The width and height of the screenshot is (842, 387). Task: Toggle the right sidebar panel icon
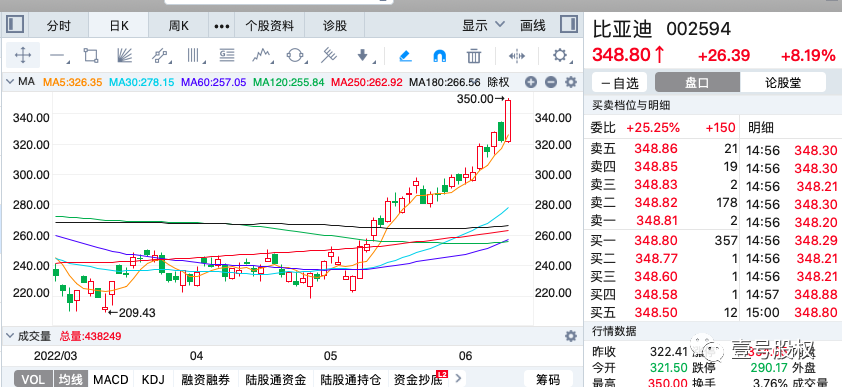569,25
